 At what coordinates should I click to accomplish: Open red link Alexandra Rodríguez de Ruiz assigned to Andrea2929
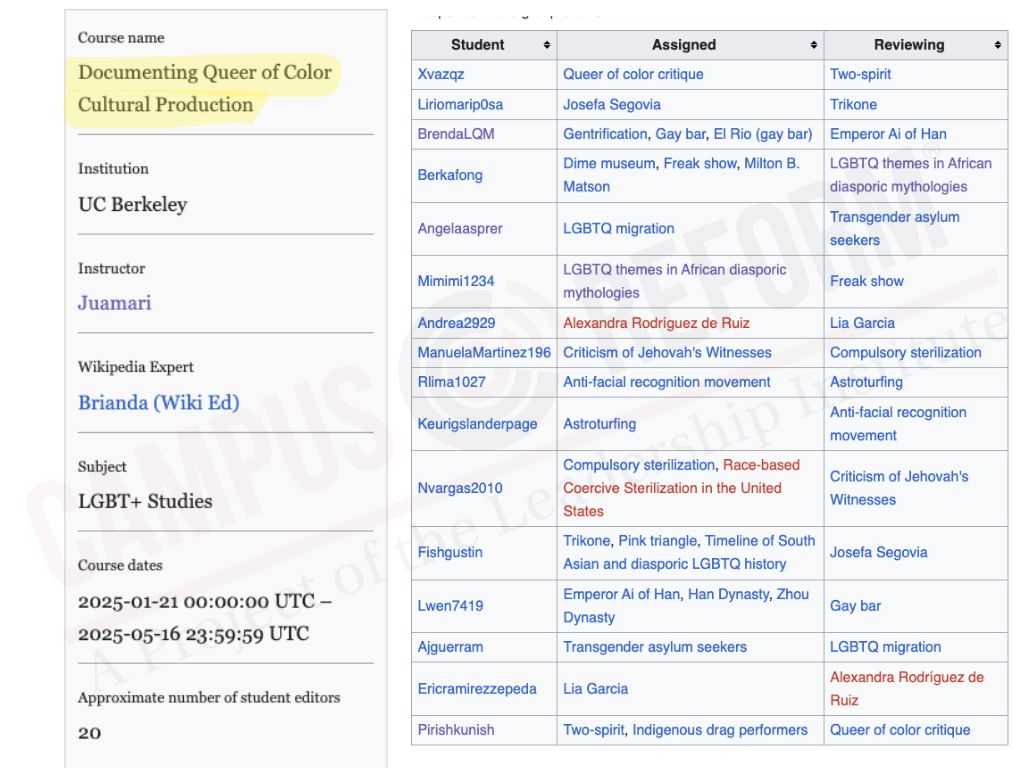(656, 323)
